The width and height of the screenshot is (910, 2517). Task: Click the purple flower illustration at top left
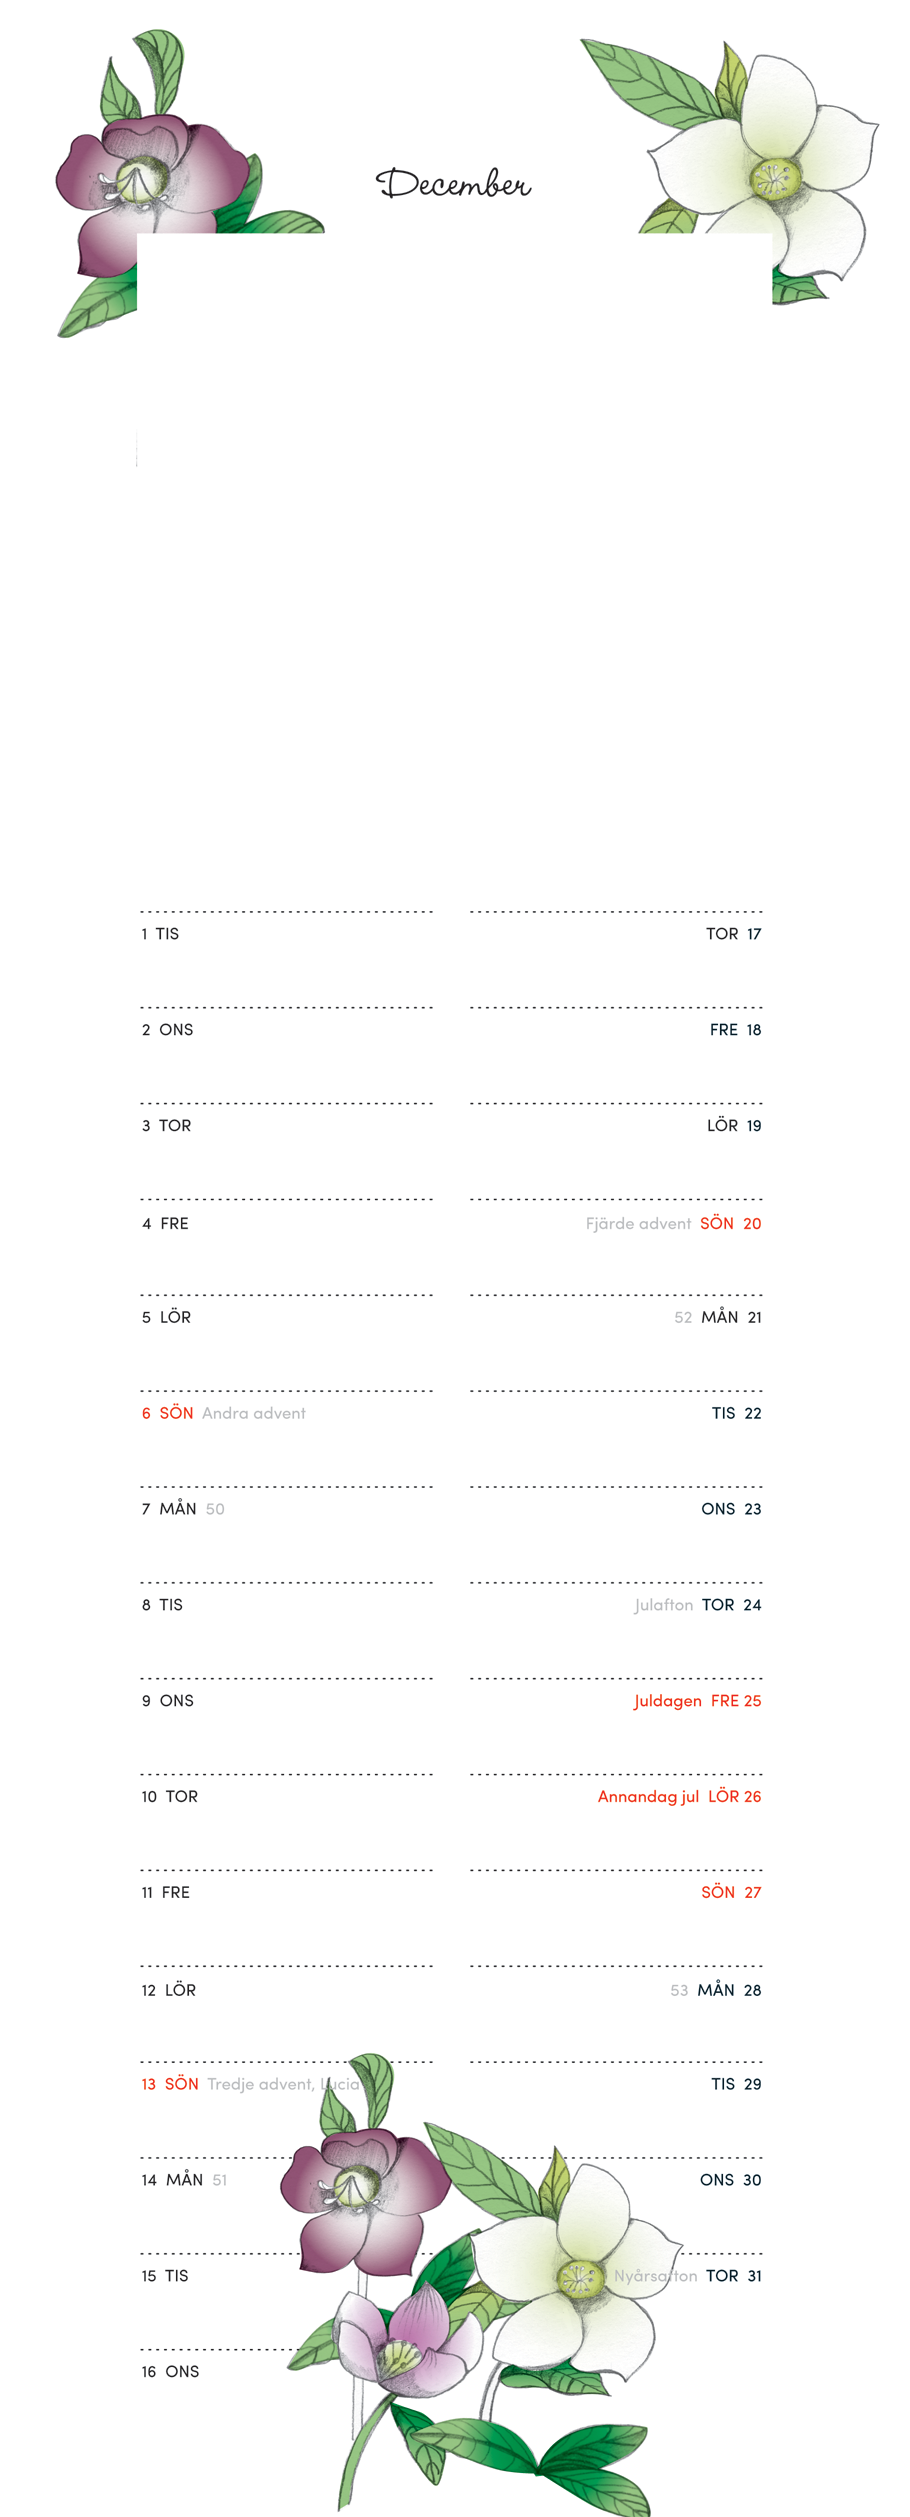pyautogui.click(x=150, y=185)
